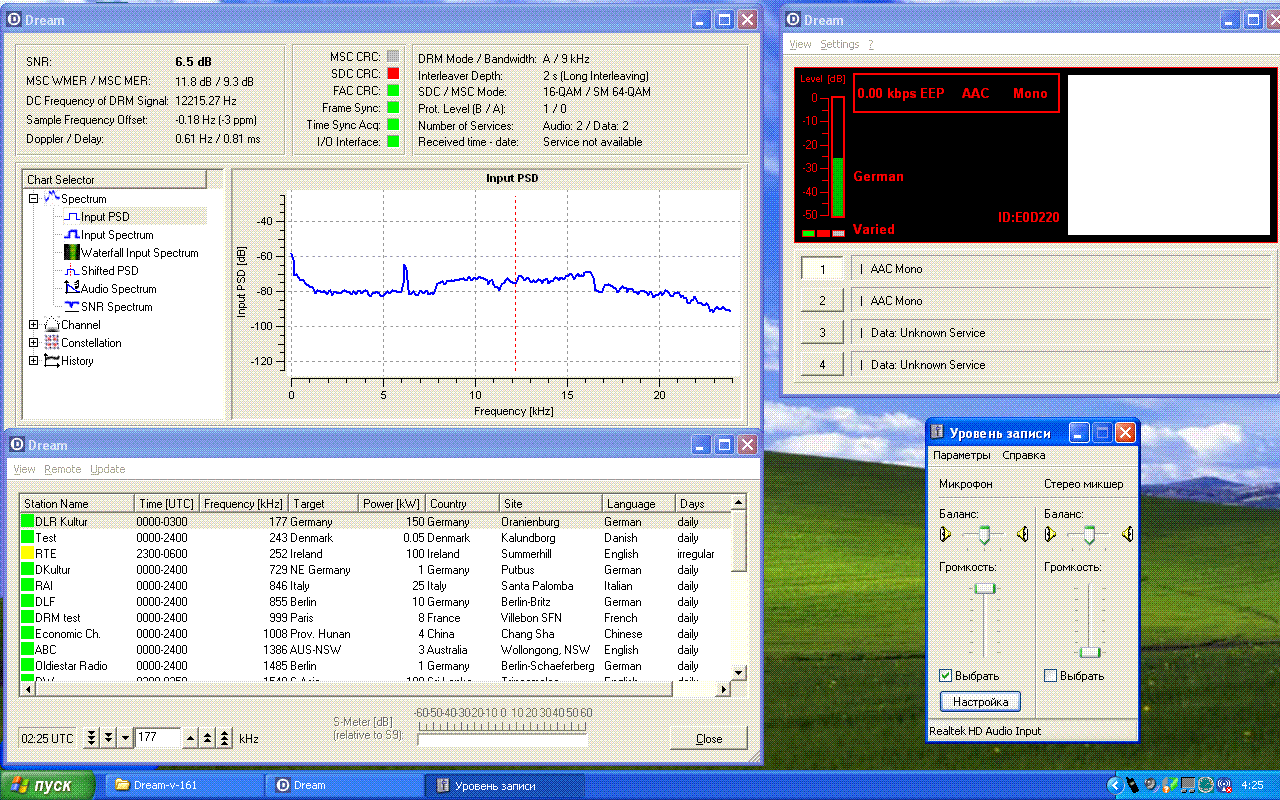The image size is (1280, 800).
Task: Choose the Input Spectrum chart item
Action: pos(116,235)
